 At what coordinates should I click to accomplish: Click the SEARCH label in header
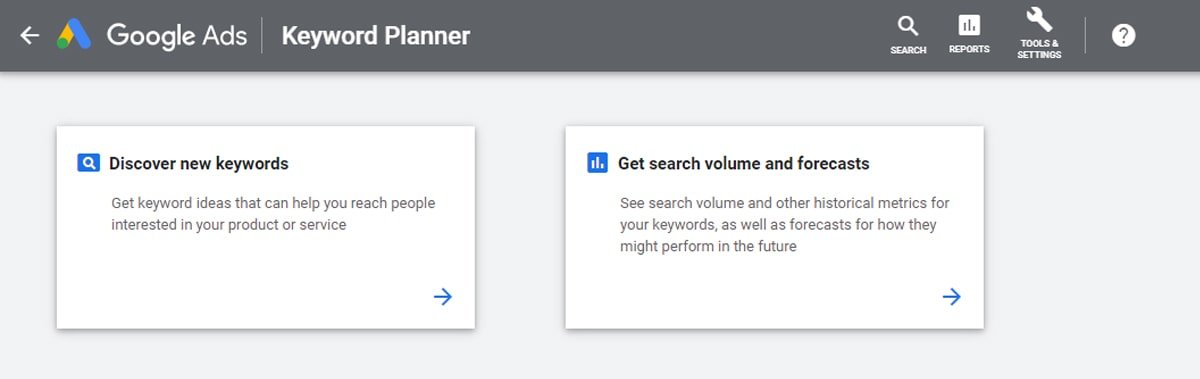click(x=908, y=50)
